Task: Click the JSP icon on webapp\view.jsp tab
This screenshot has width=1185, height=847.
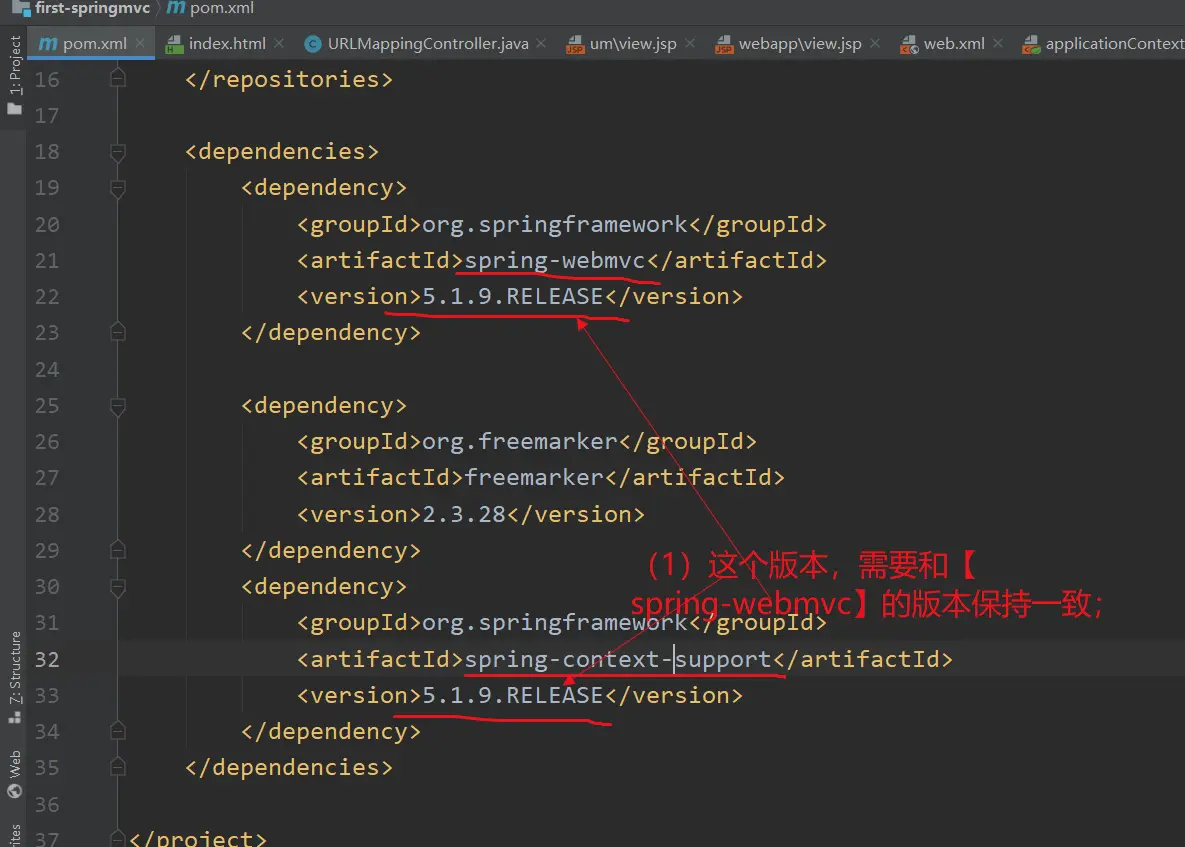Action: (724, 45)
